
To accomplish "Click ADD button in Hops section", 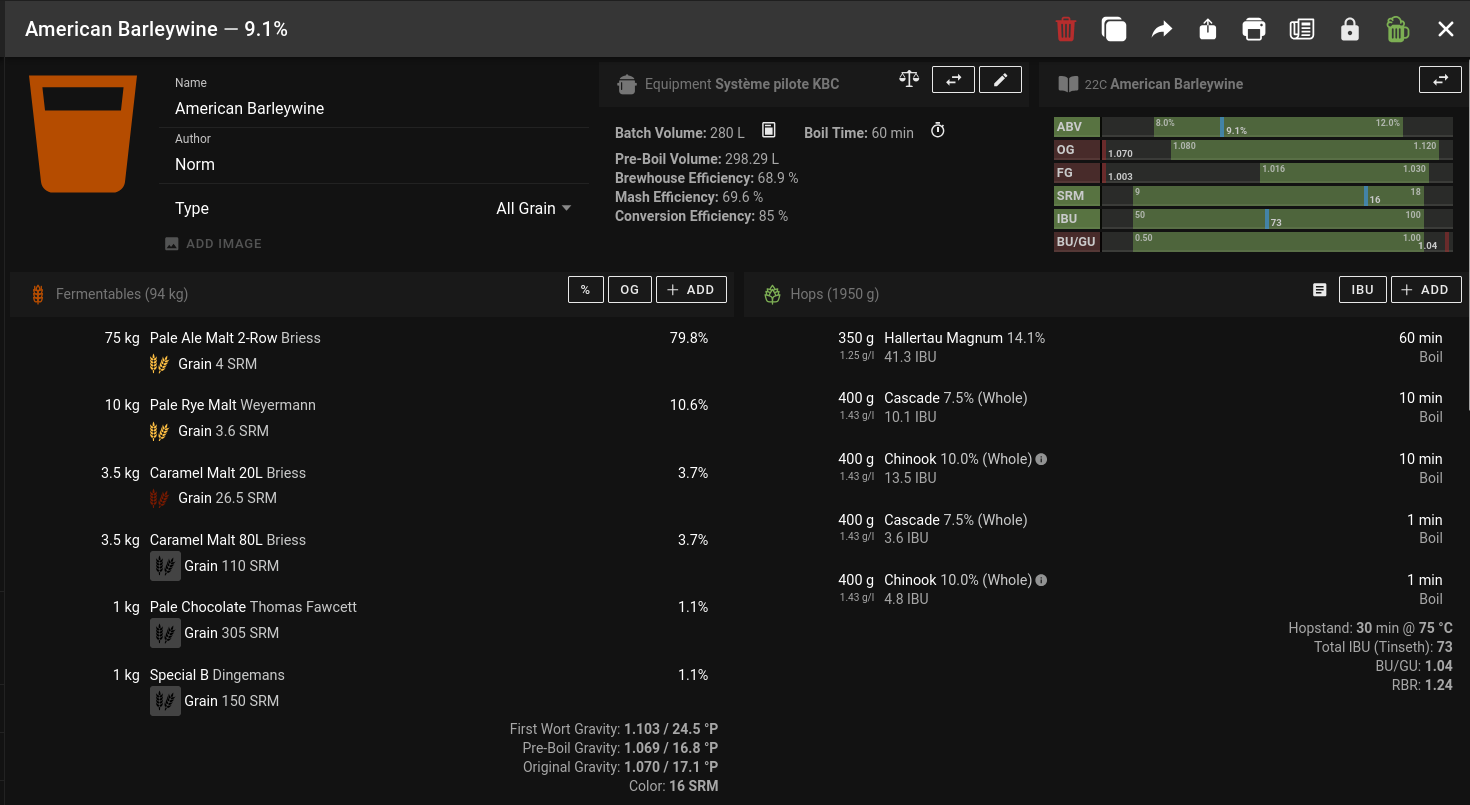I will [1424, 290].
